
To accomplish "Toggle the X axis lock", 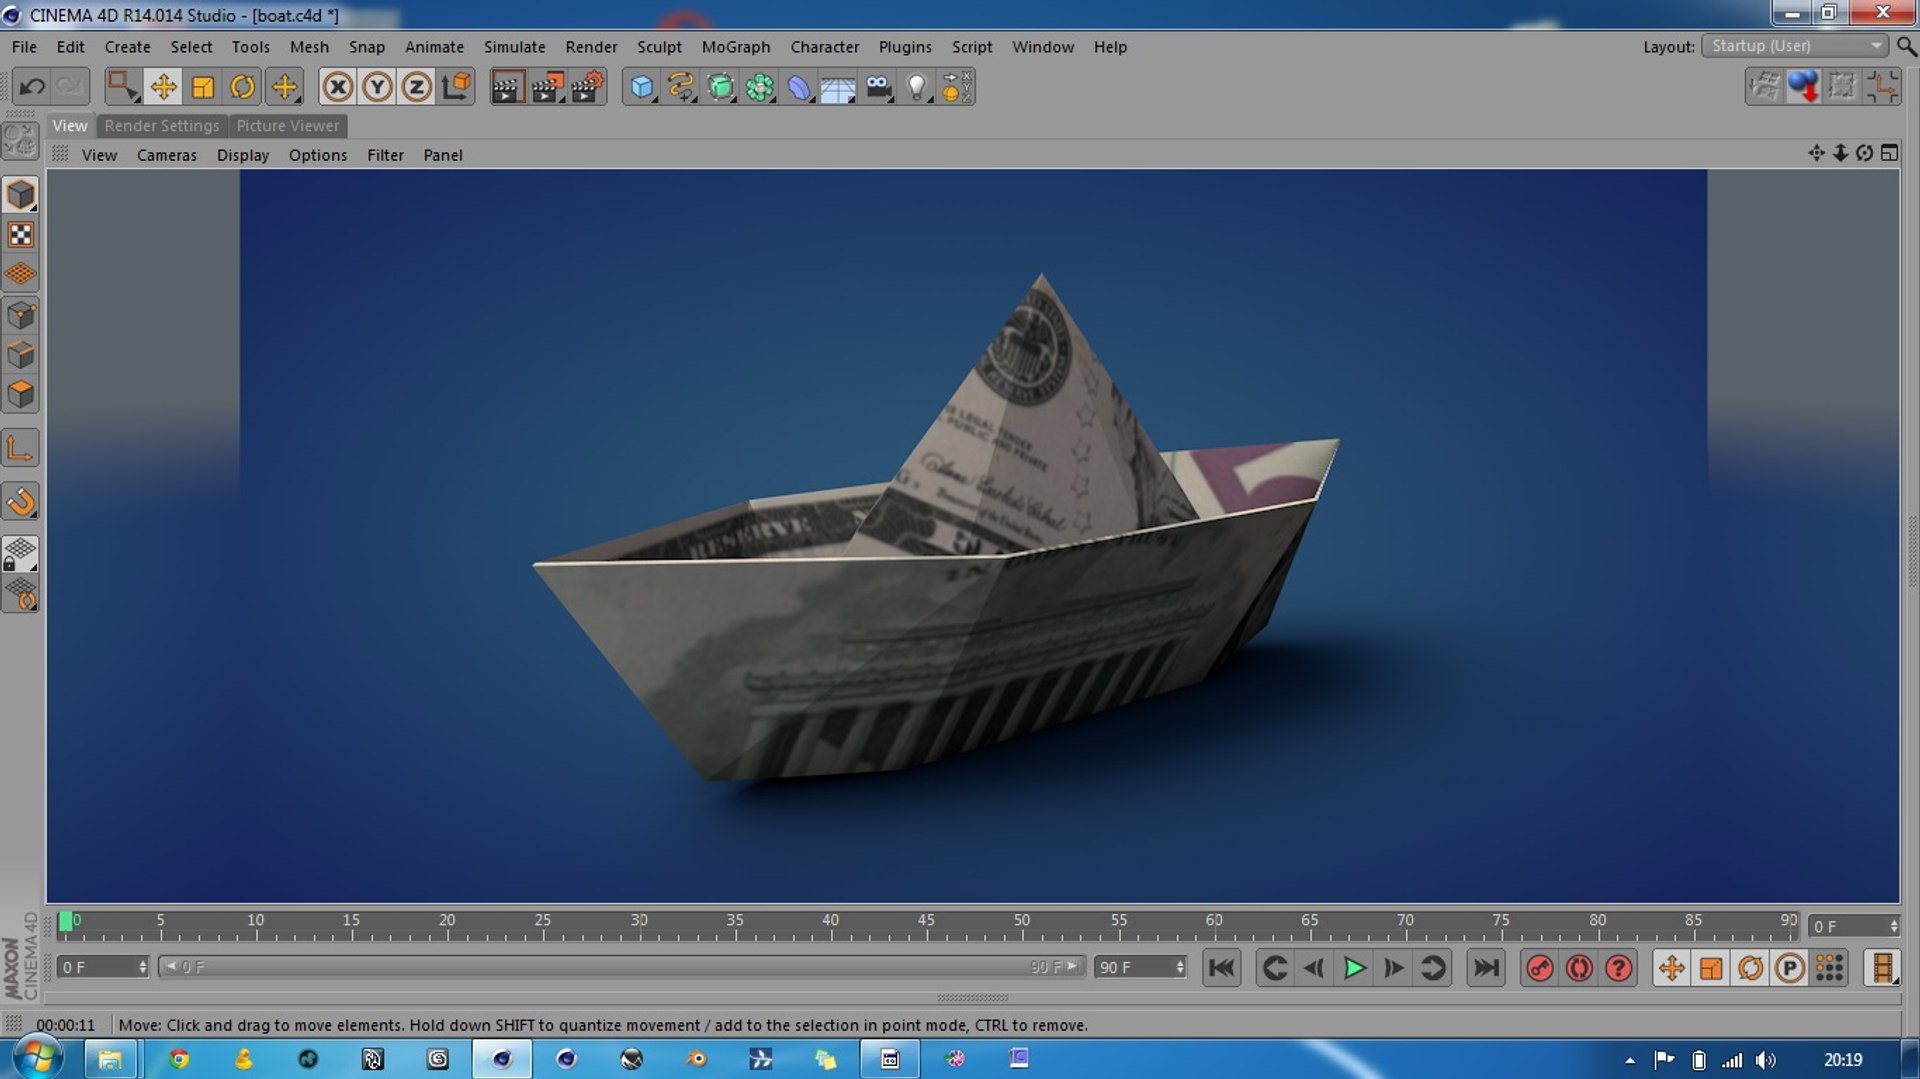I will point(338,87).
